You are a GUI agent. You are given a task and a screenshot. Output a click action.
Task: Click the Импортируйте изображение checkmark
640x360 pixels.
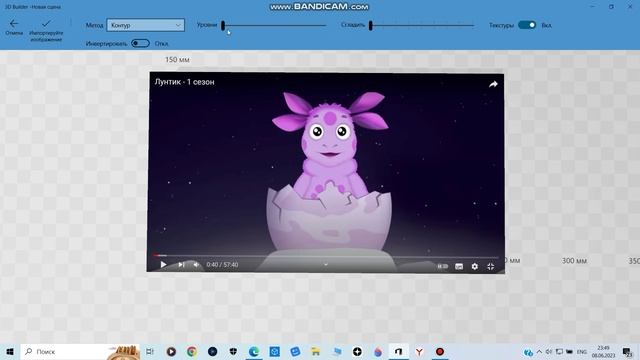click(x=46, y=23)
